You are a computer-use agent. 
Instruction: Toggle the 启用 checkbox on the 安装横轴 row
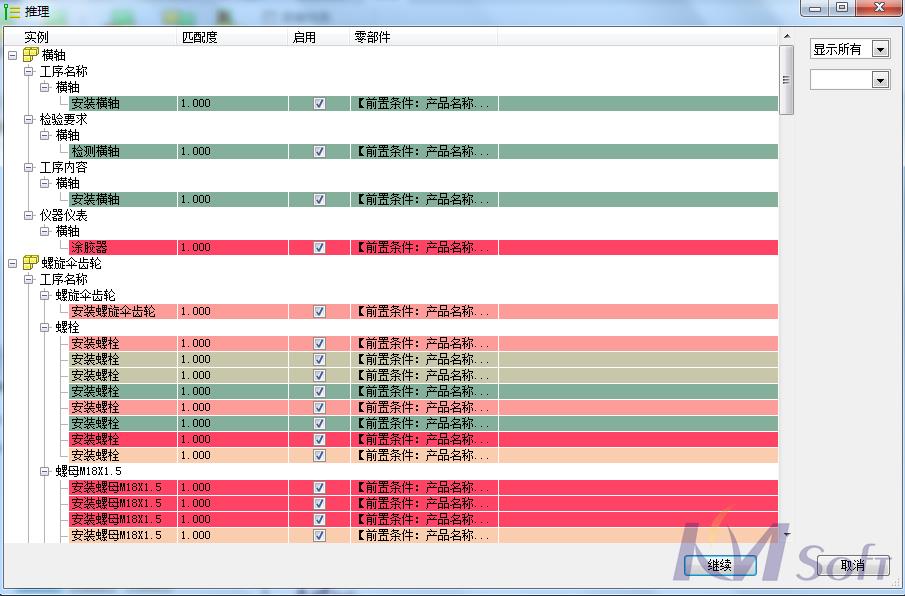[x=318, y=103]
